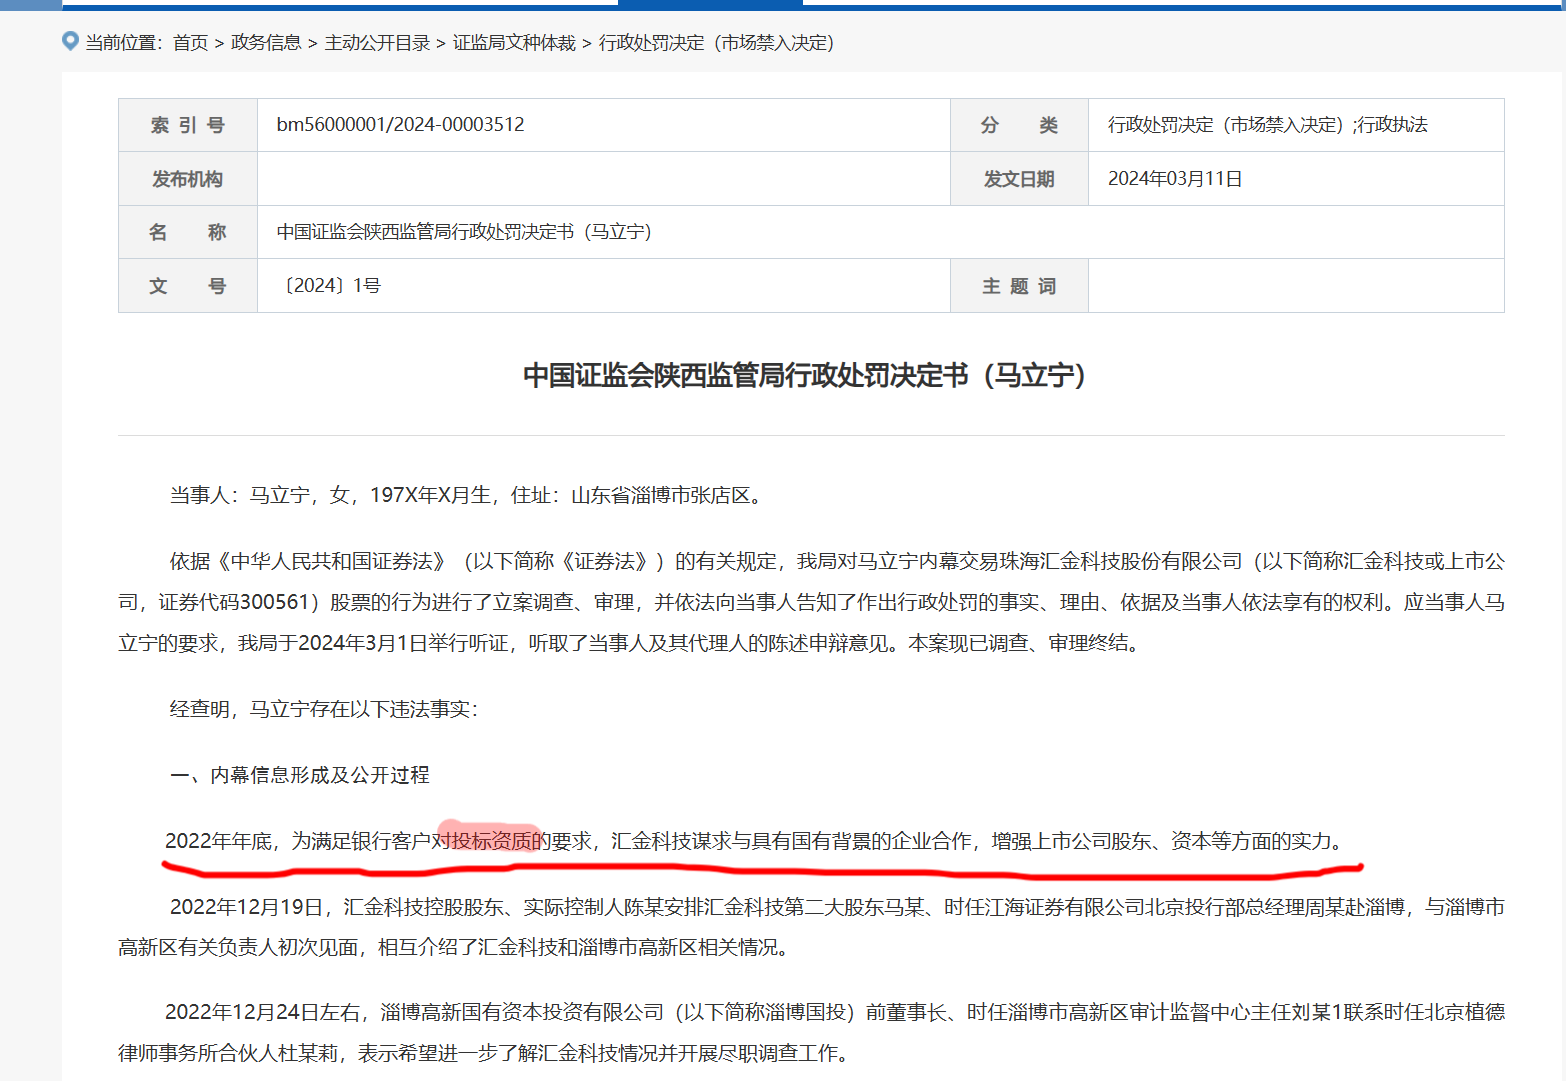The image size is (1566, 1081).
Task: Select index number bm56000001/2024-00003512
Action: click(401, 125)
